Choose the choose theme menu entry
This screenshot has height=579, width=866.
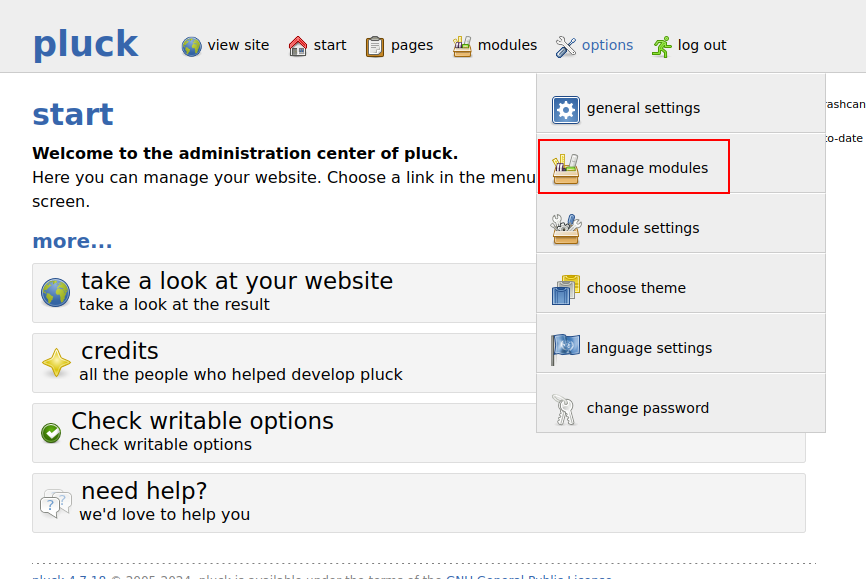click(636, 288)
